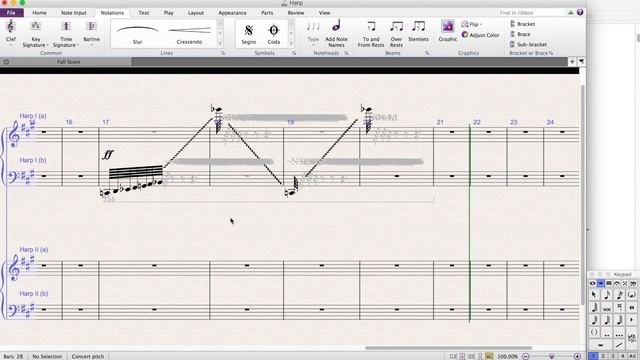Image resolution: width=640 pixels, height=360 pixels.
Task: Click the ribbon Help question mark
Action: pos(580,13)
